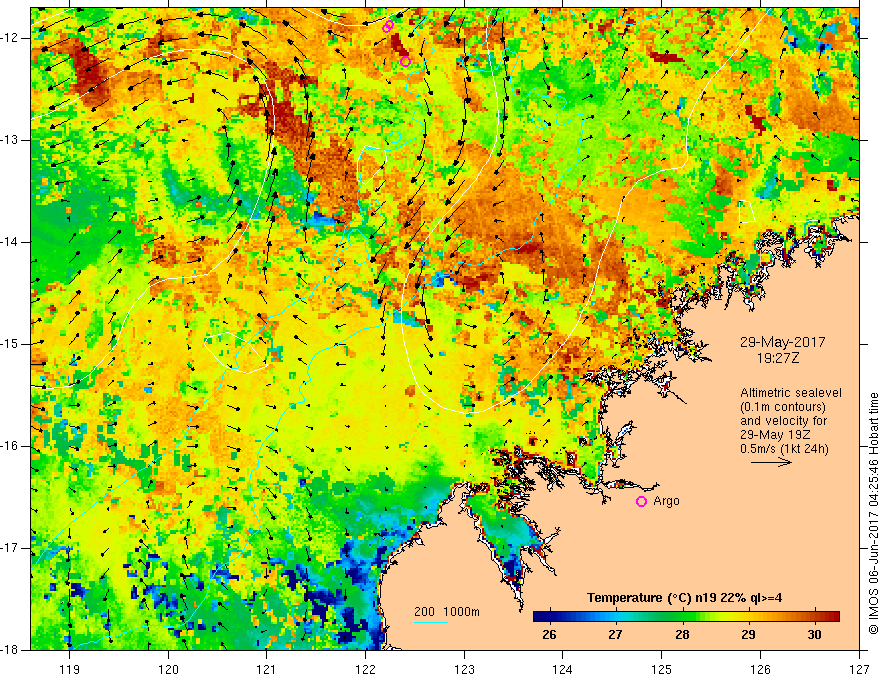Click longitude axis label 119
The width and height of the screenshot is (880, 680).
pos(70,669)
